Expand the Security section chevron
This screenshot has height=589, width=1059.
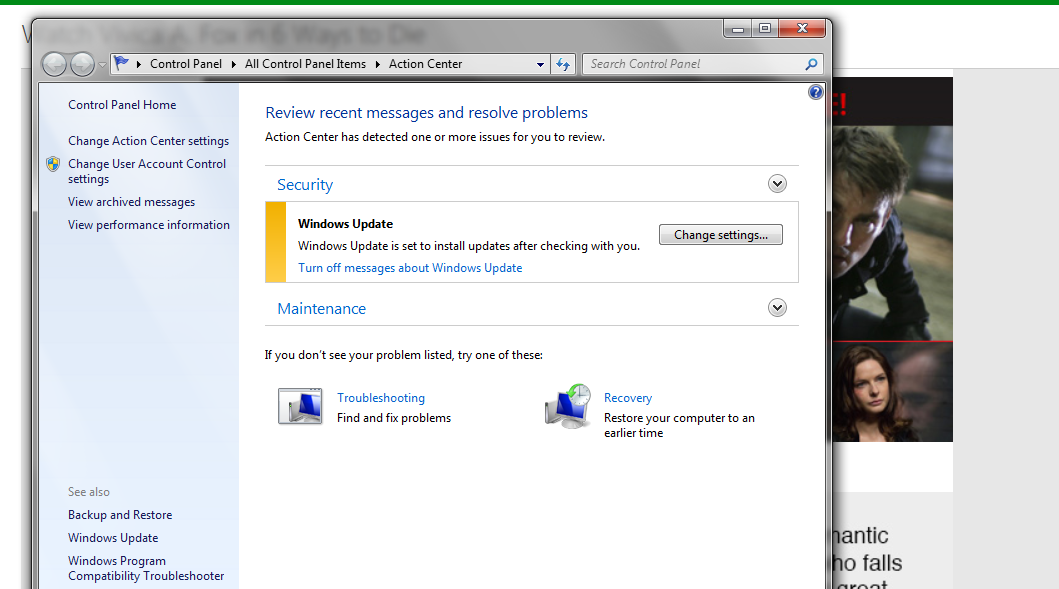click(777, 184)
